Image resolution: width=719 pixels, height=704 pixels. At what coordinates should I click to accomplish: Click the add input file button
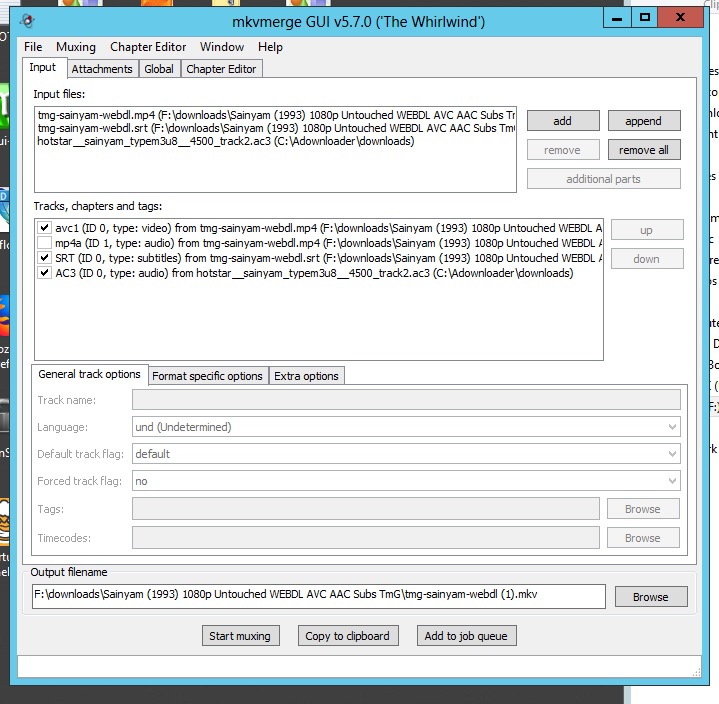[562, 121]
